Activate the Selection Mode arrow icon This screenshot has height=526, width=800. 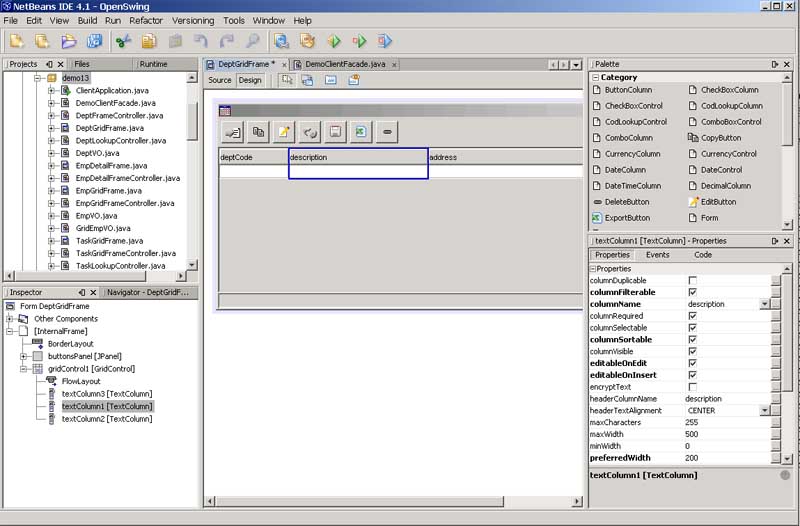(x=287, y=80)
